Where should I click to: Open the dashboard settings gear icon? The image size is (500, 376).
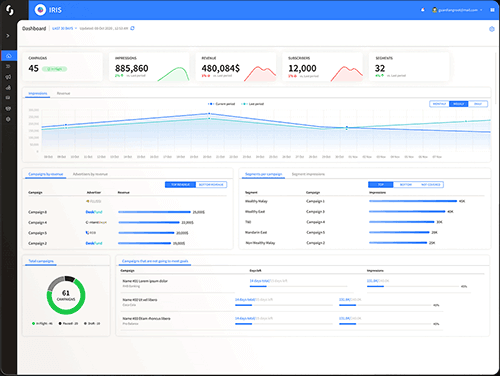492,29
